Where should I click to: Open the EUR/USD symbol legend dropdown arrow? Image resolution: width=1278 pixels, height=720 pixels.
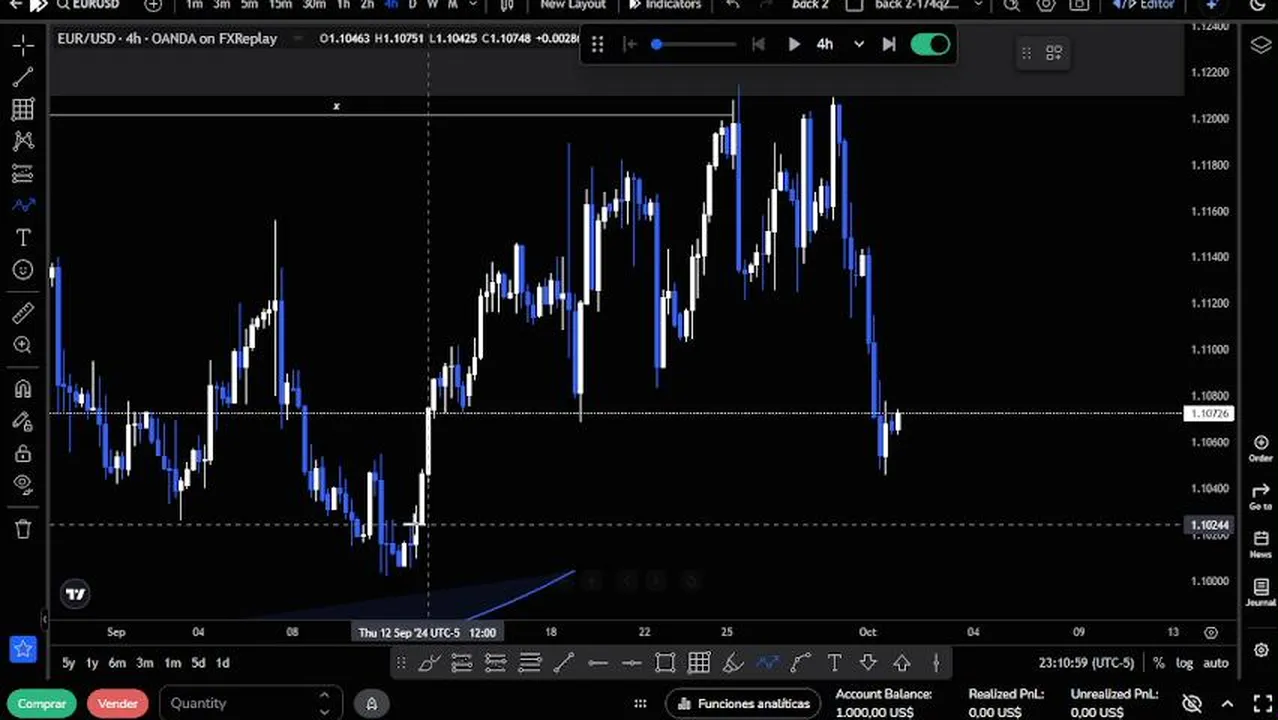[x=297, y=39]
